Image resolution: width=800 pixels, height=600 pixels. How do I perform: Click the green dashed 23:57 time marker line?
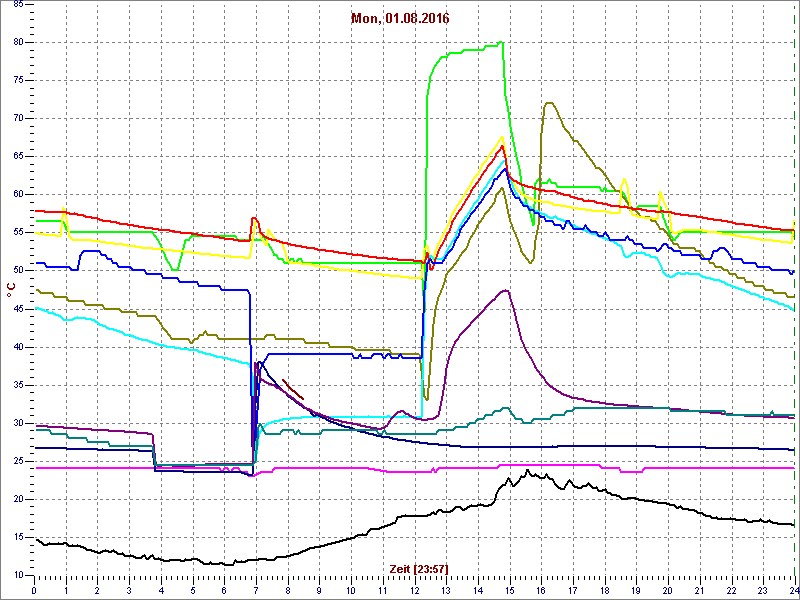(795, 291)
